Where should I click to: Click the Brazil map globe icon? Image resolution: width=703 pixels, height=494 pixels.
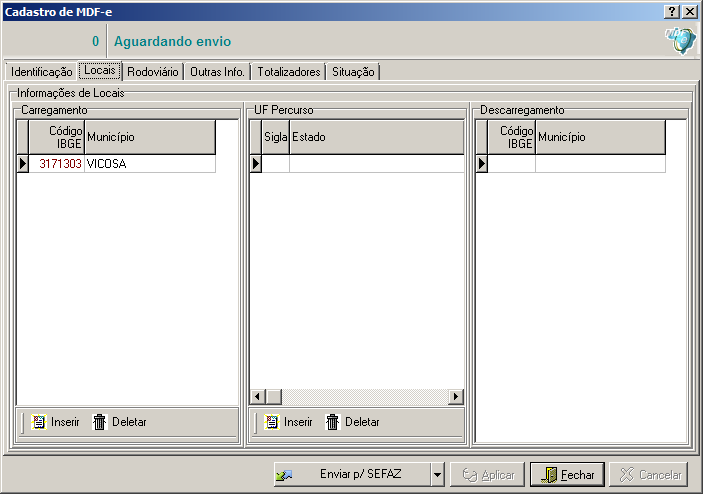680,41
